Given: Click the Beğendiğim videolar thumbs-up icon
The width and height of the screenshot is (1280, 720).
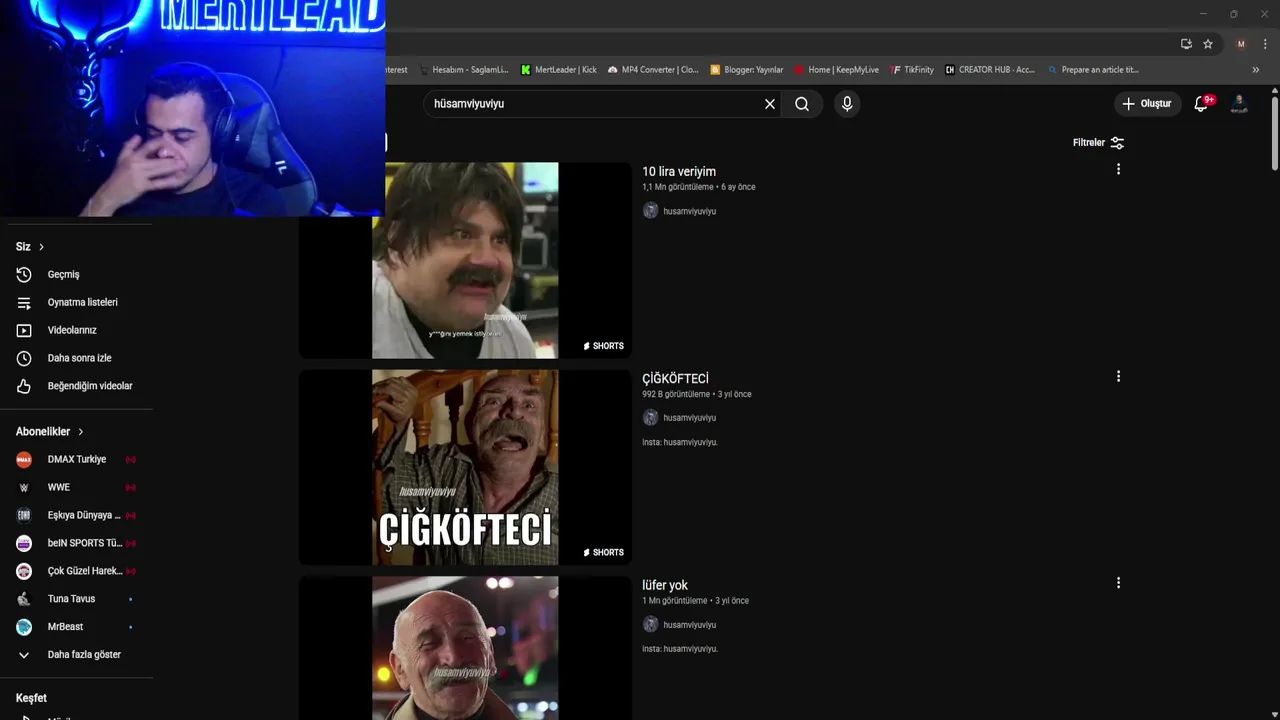Looking at the screenshot, I should click(24, 386).
